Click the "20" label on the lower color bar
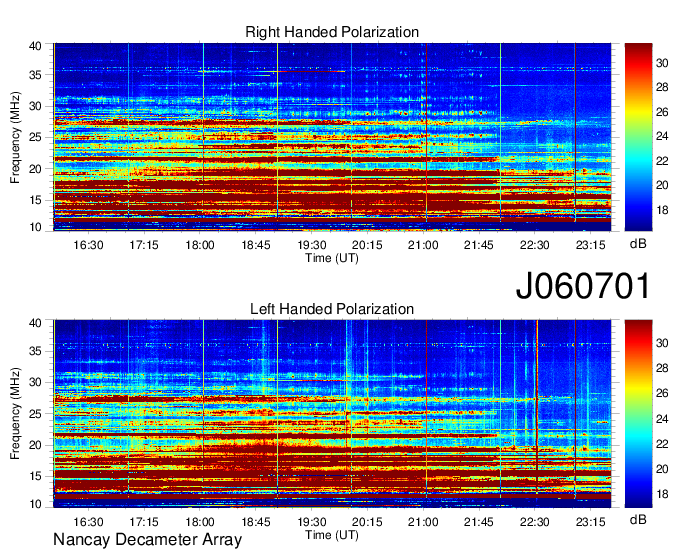680x552 pixels. [x=662, y=469]
